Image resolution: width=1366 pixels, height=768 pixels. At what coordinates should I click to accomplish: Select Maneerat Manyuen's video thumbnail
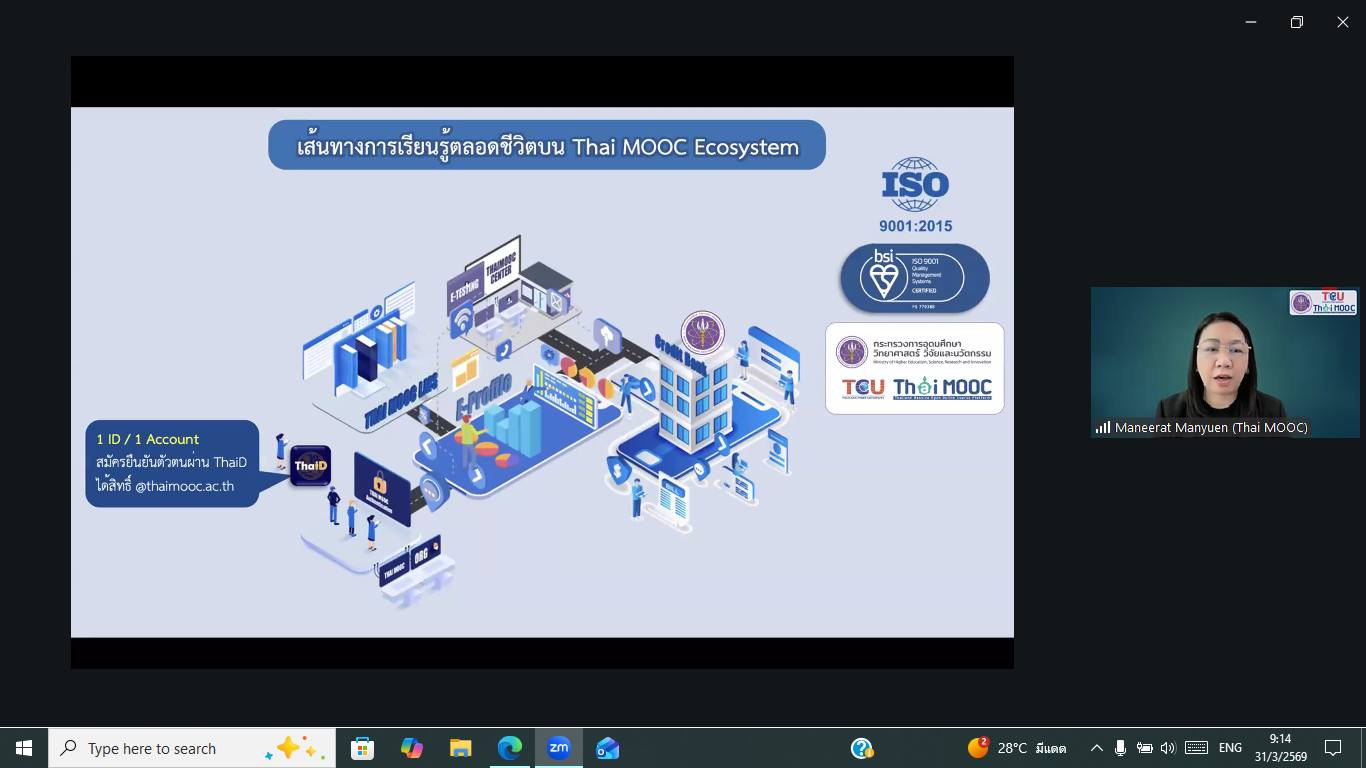click(x=1224, y=362)
